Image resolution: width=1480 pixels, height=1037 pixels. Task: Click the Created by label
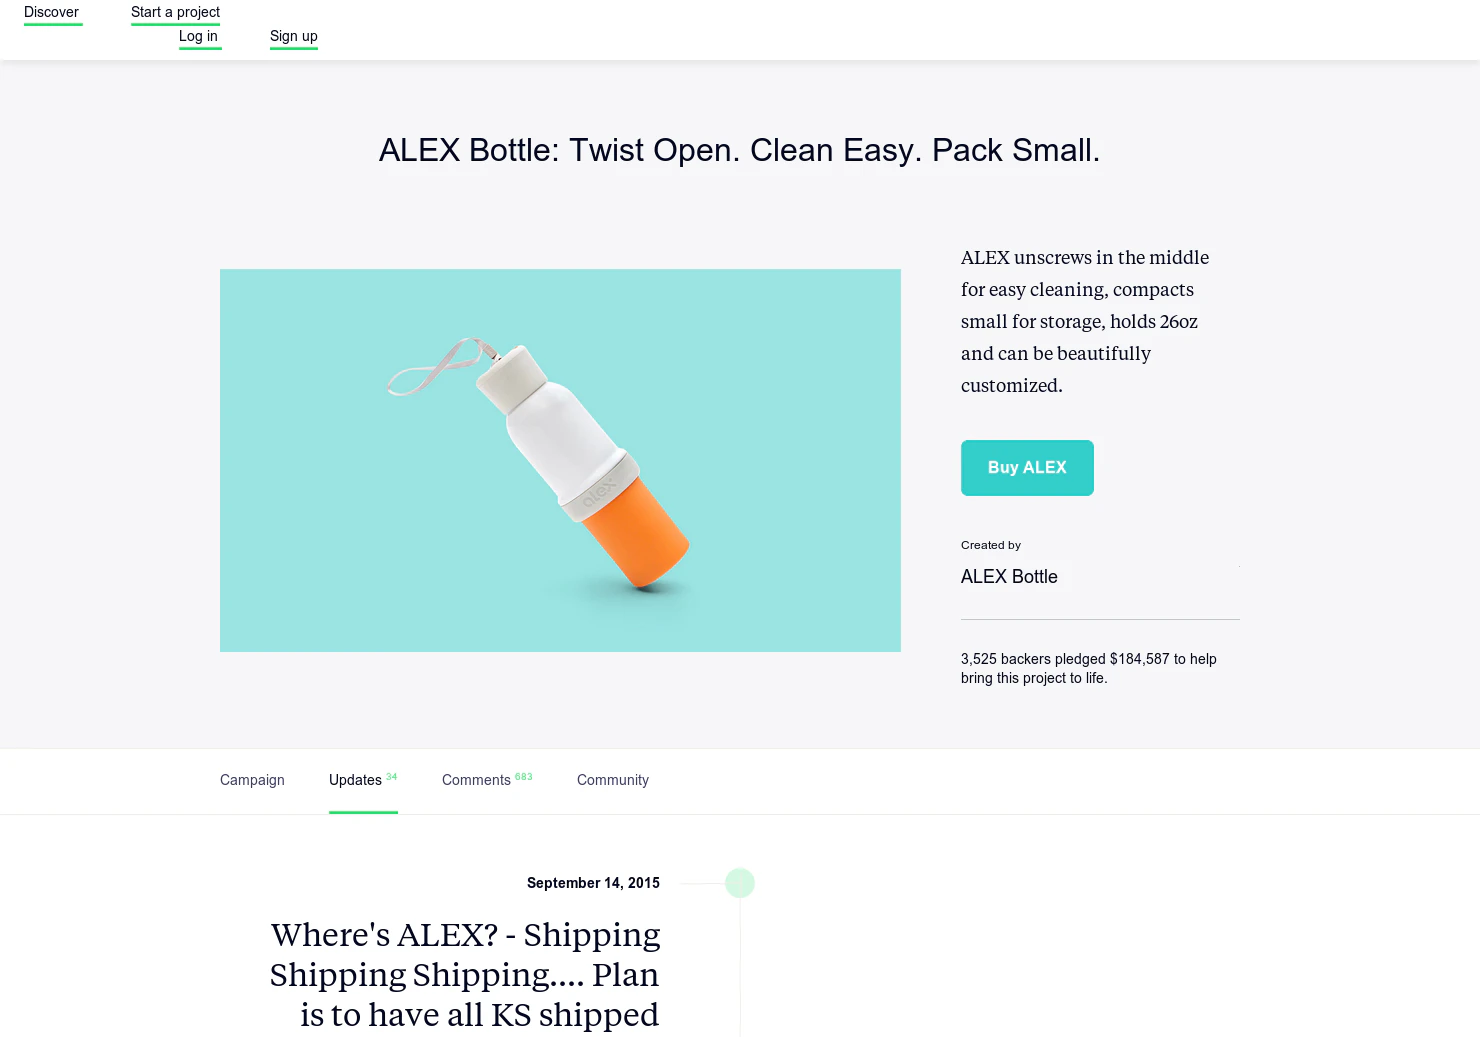(991, 545)
